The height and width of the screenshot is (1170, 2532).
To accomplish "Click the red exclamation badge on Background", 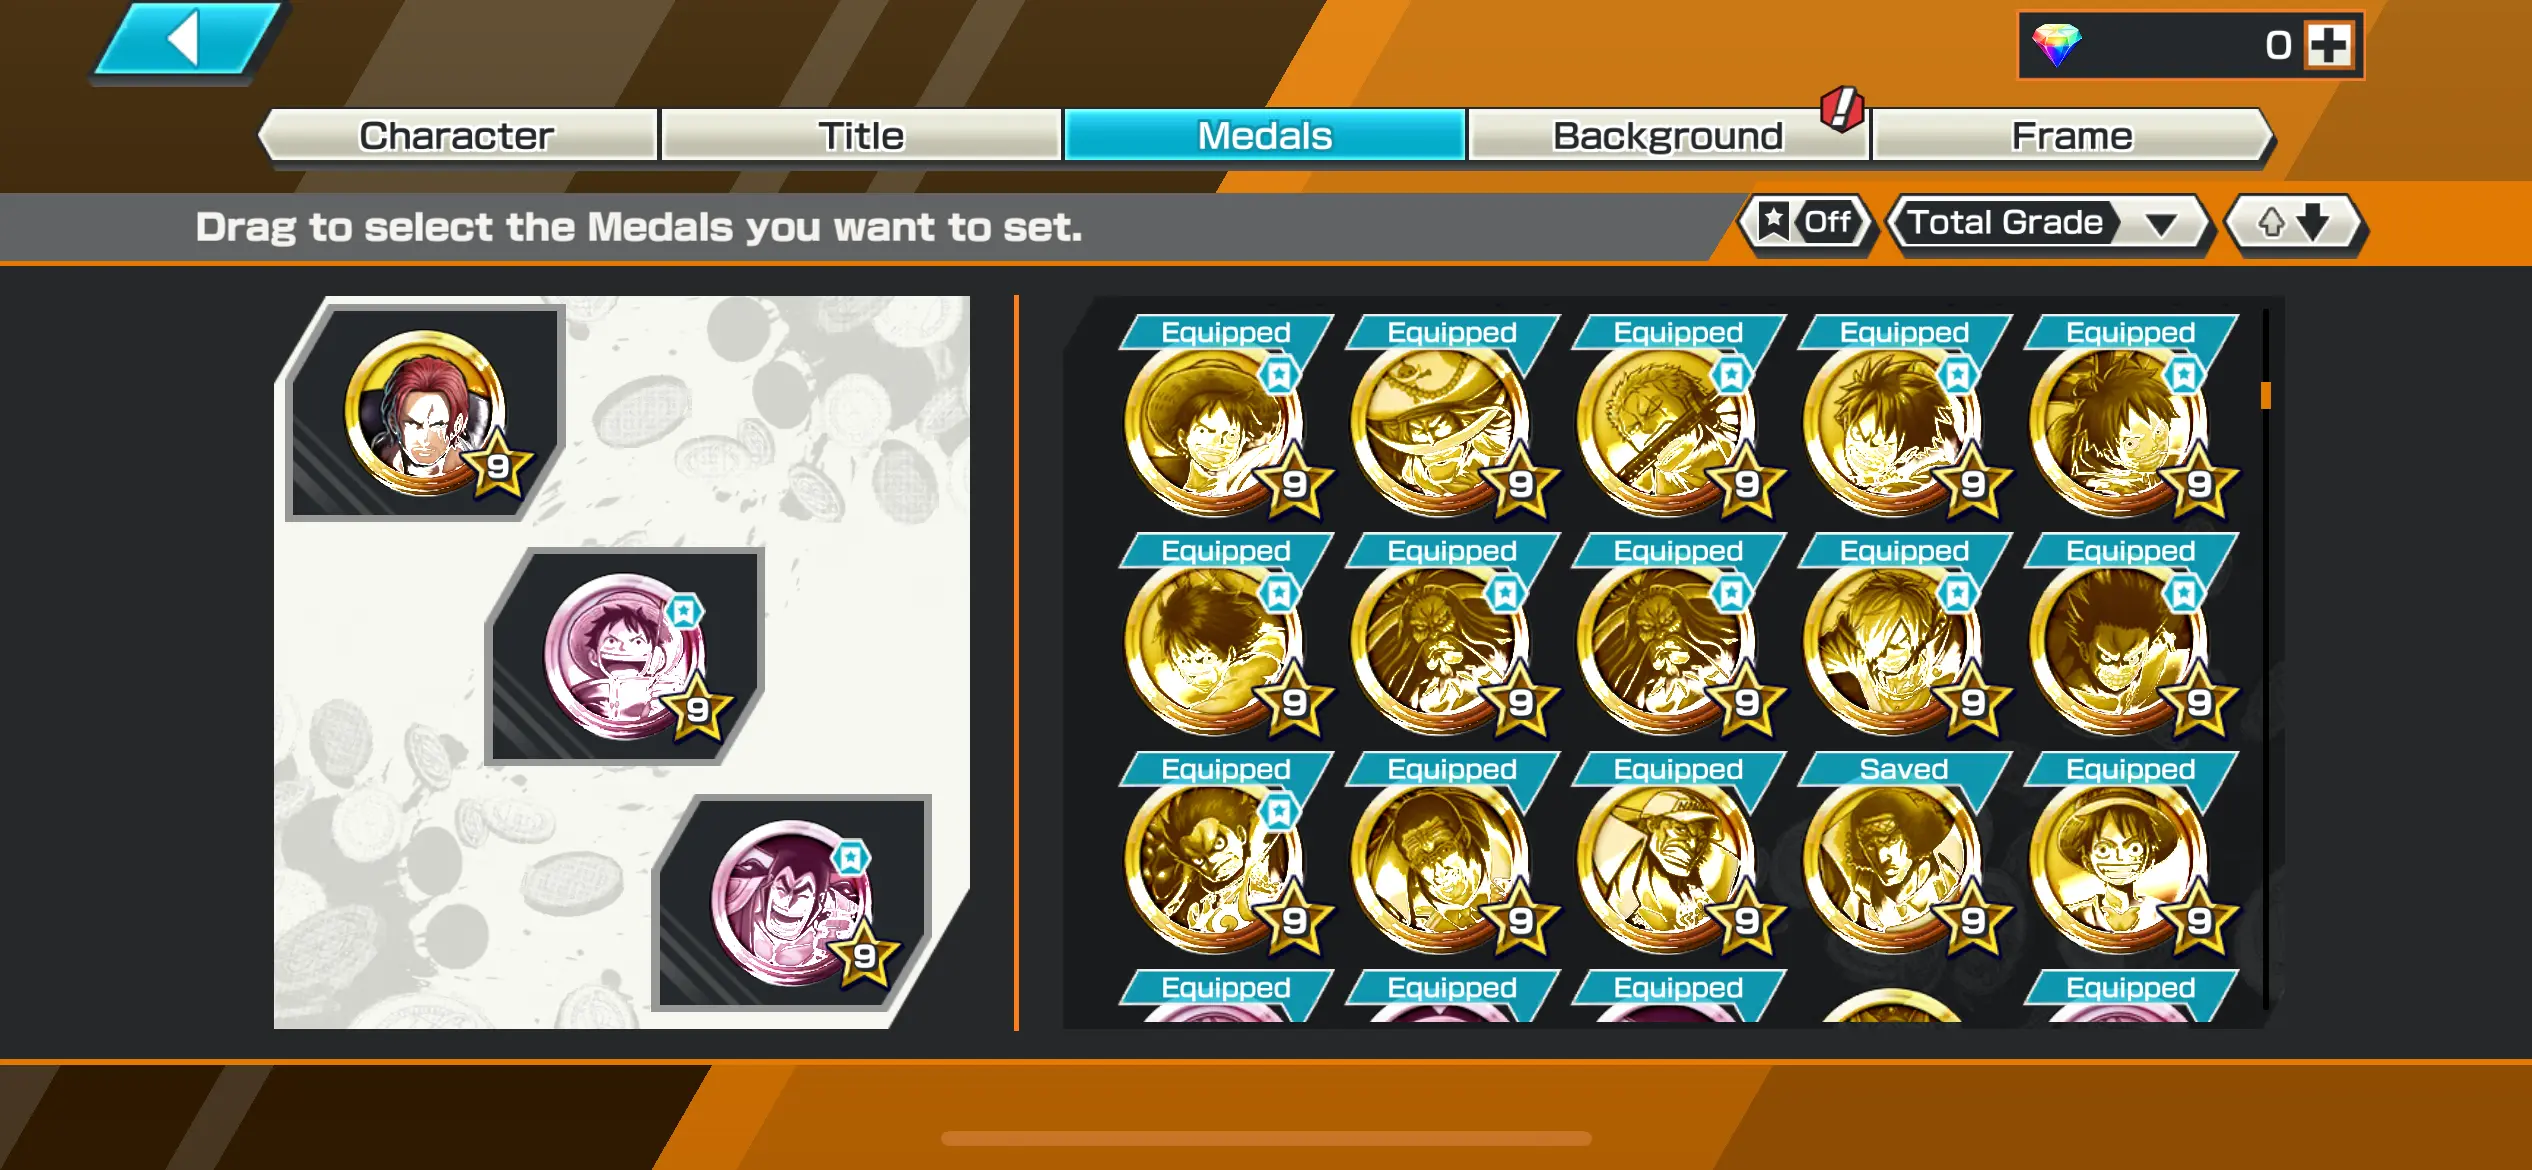I will coord(1842,108).
